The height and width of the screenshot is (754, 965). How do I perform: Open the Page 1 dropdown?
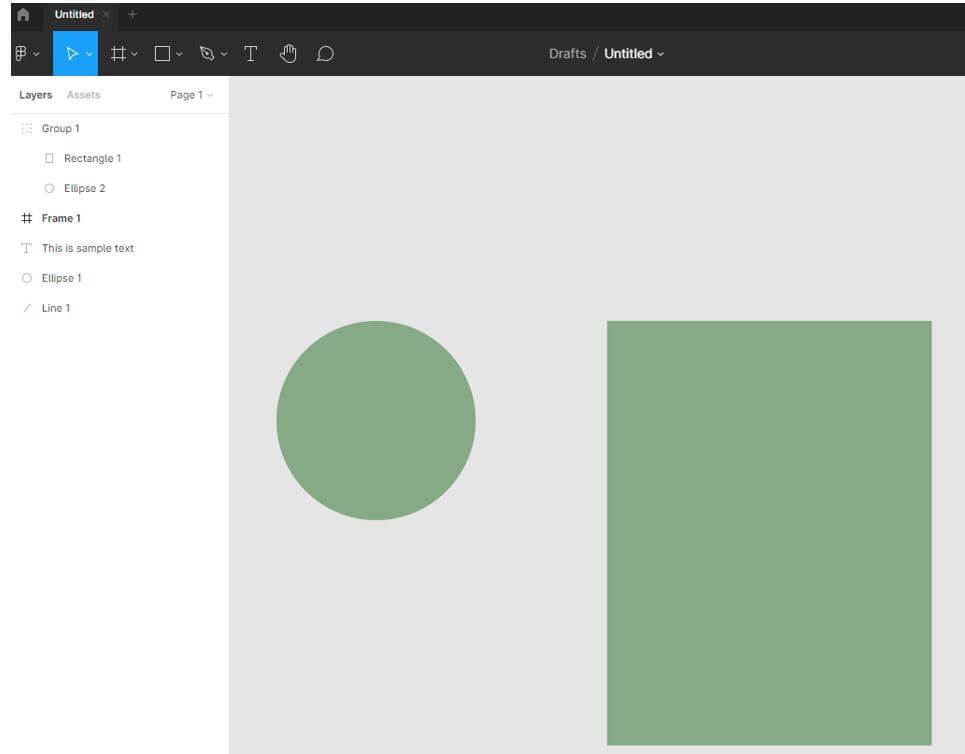point(191,95)
